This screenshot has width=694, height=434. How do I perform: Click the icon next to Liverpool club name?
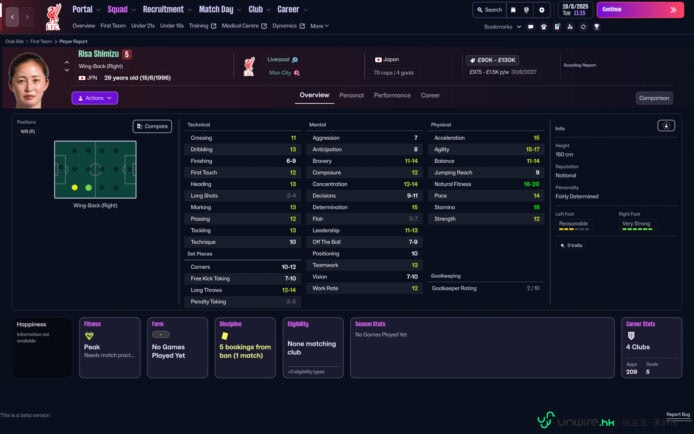[x=295, y=60]
